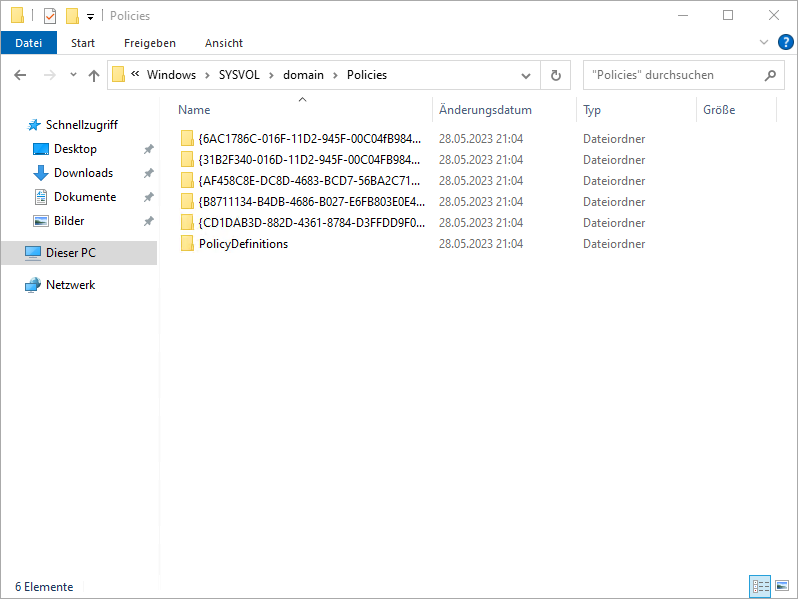Open the address bar history dropdown

coord(526,75)
